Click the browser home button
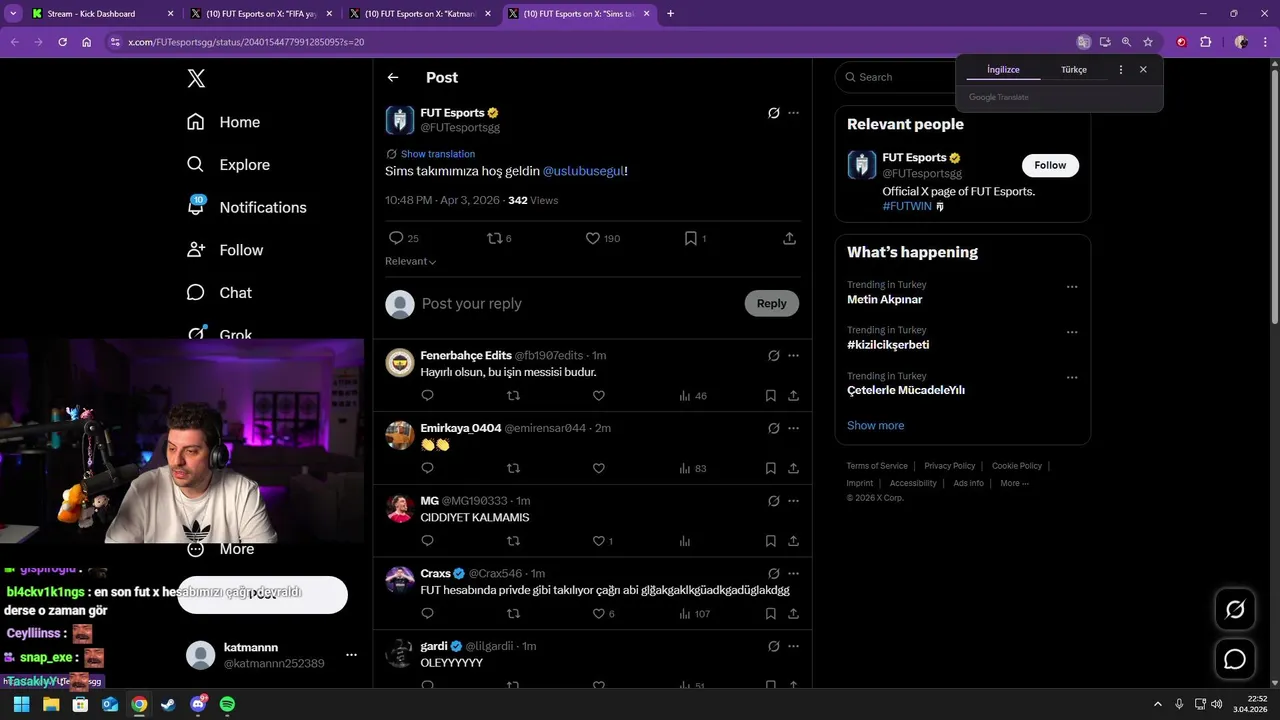The image size is (1280, 720). [87, 42]
